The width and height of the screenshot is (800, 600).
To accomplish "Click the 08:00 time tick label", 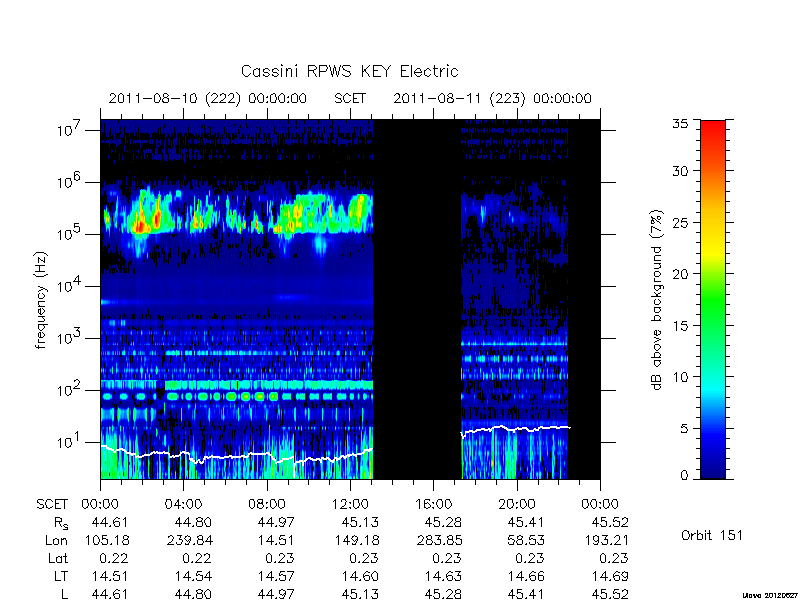I will point(266,504).
